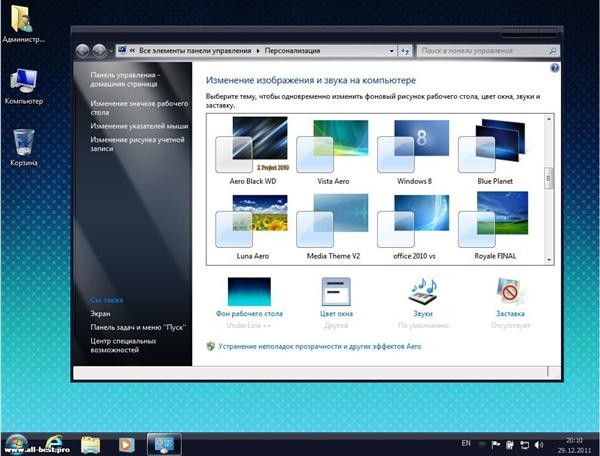Screen dimensions: 600x456
Task: Click the shield icon beside the Aero troubleshooting link
Action: tap(210, 346)
